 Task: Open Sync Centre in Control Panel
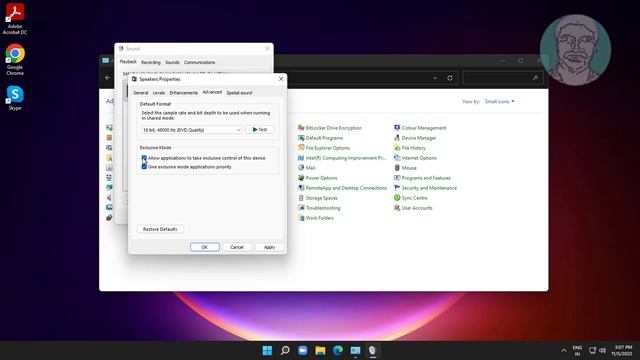tap(411, 198)
